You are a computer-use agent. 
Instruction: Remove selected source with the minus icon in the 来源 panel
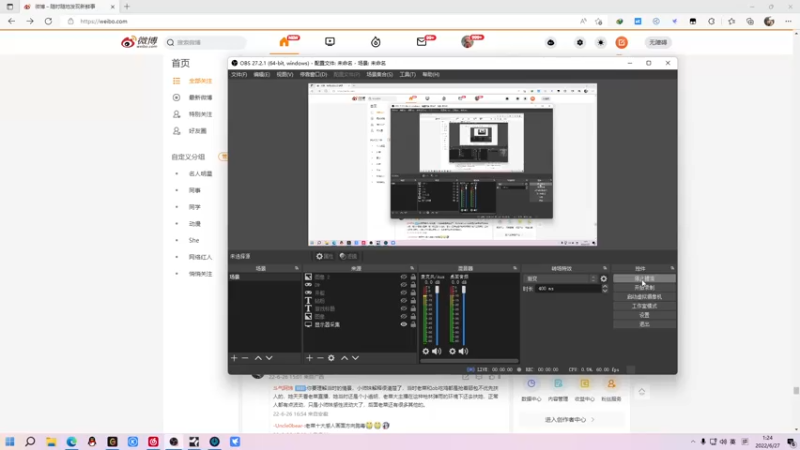[x=320, y=358]
